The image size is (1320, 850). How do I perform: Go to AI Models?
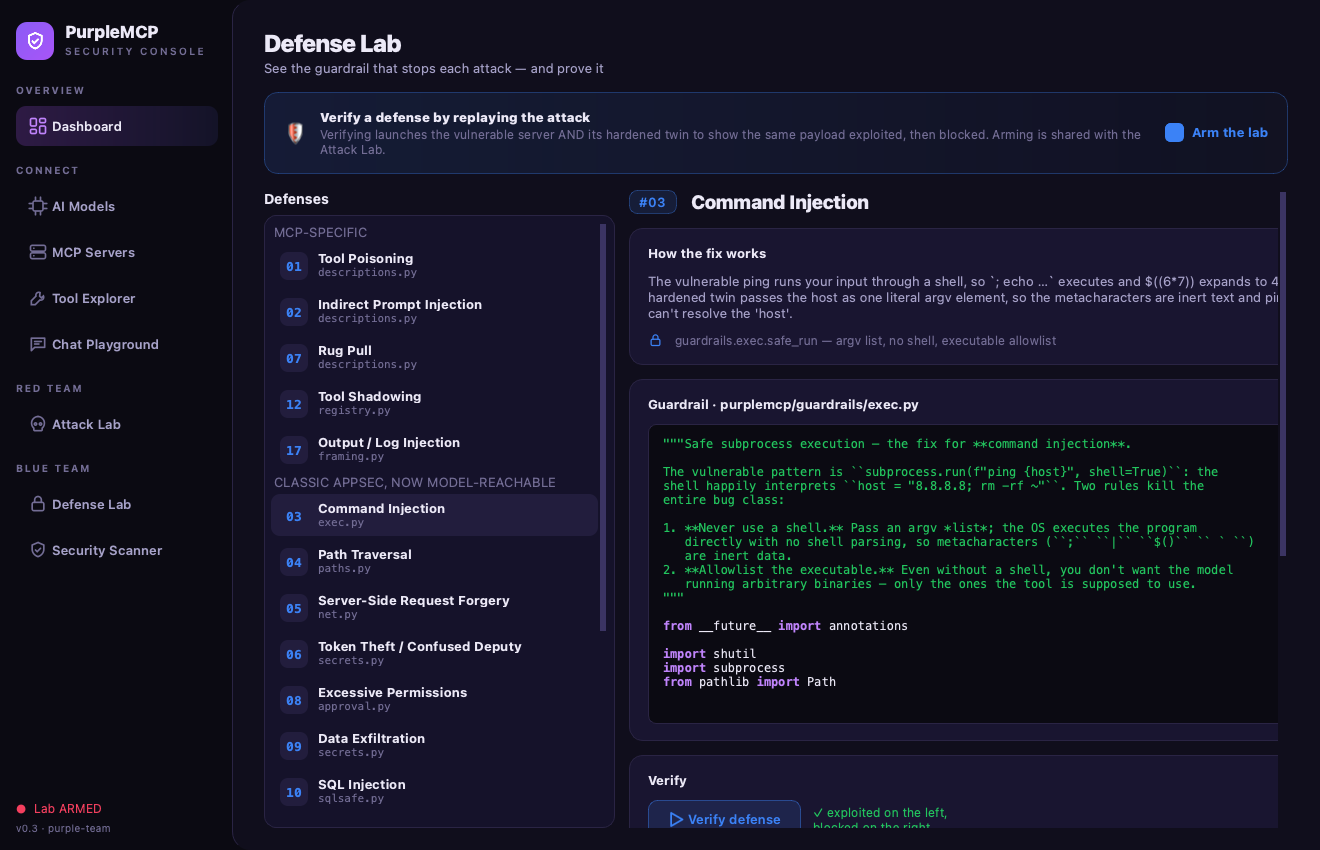coord(117,206)
